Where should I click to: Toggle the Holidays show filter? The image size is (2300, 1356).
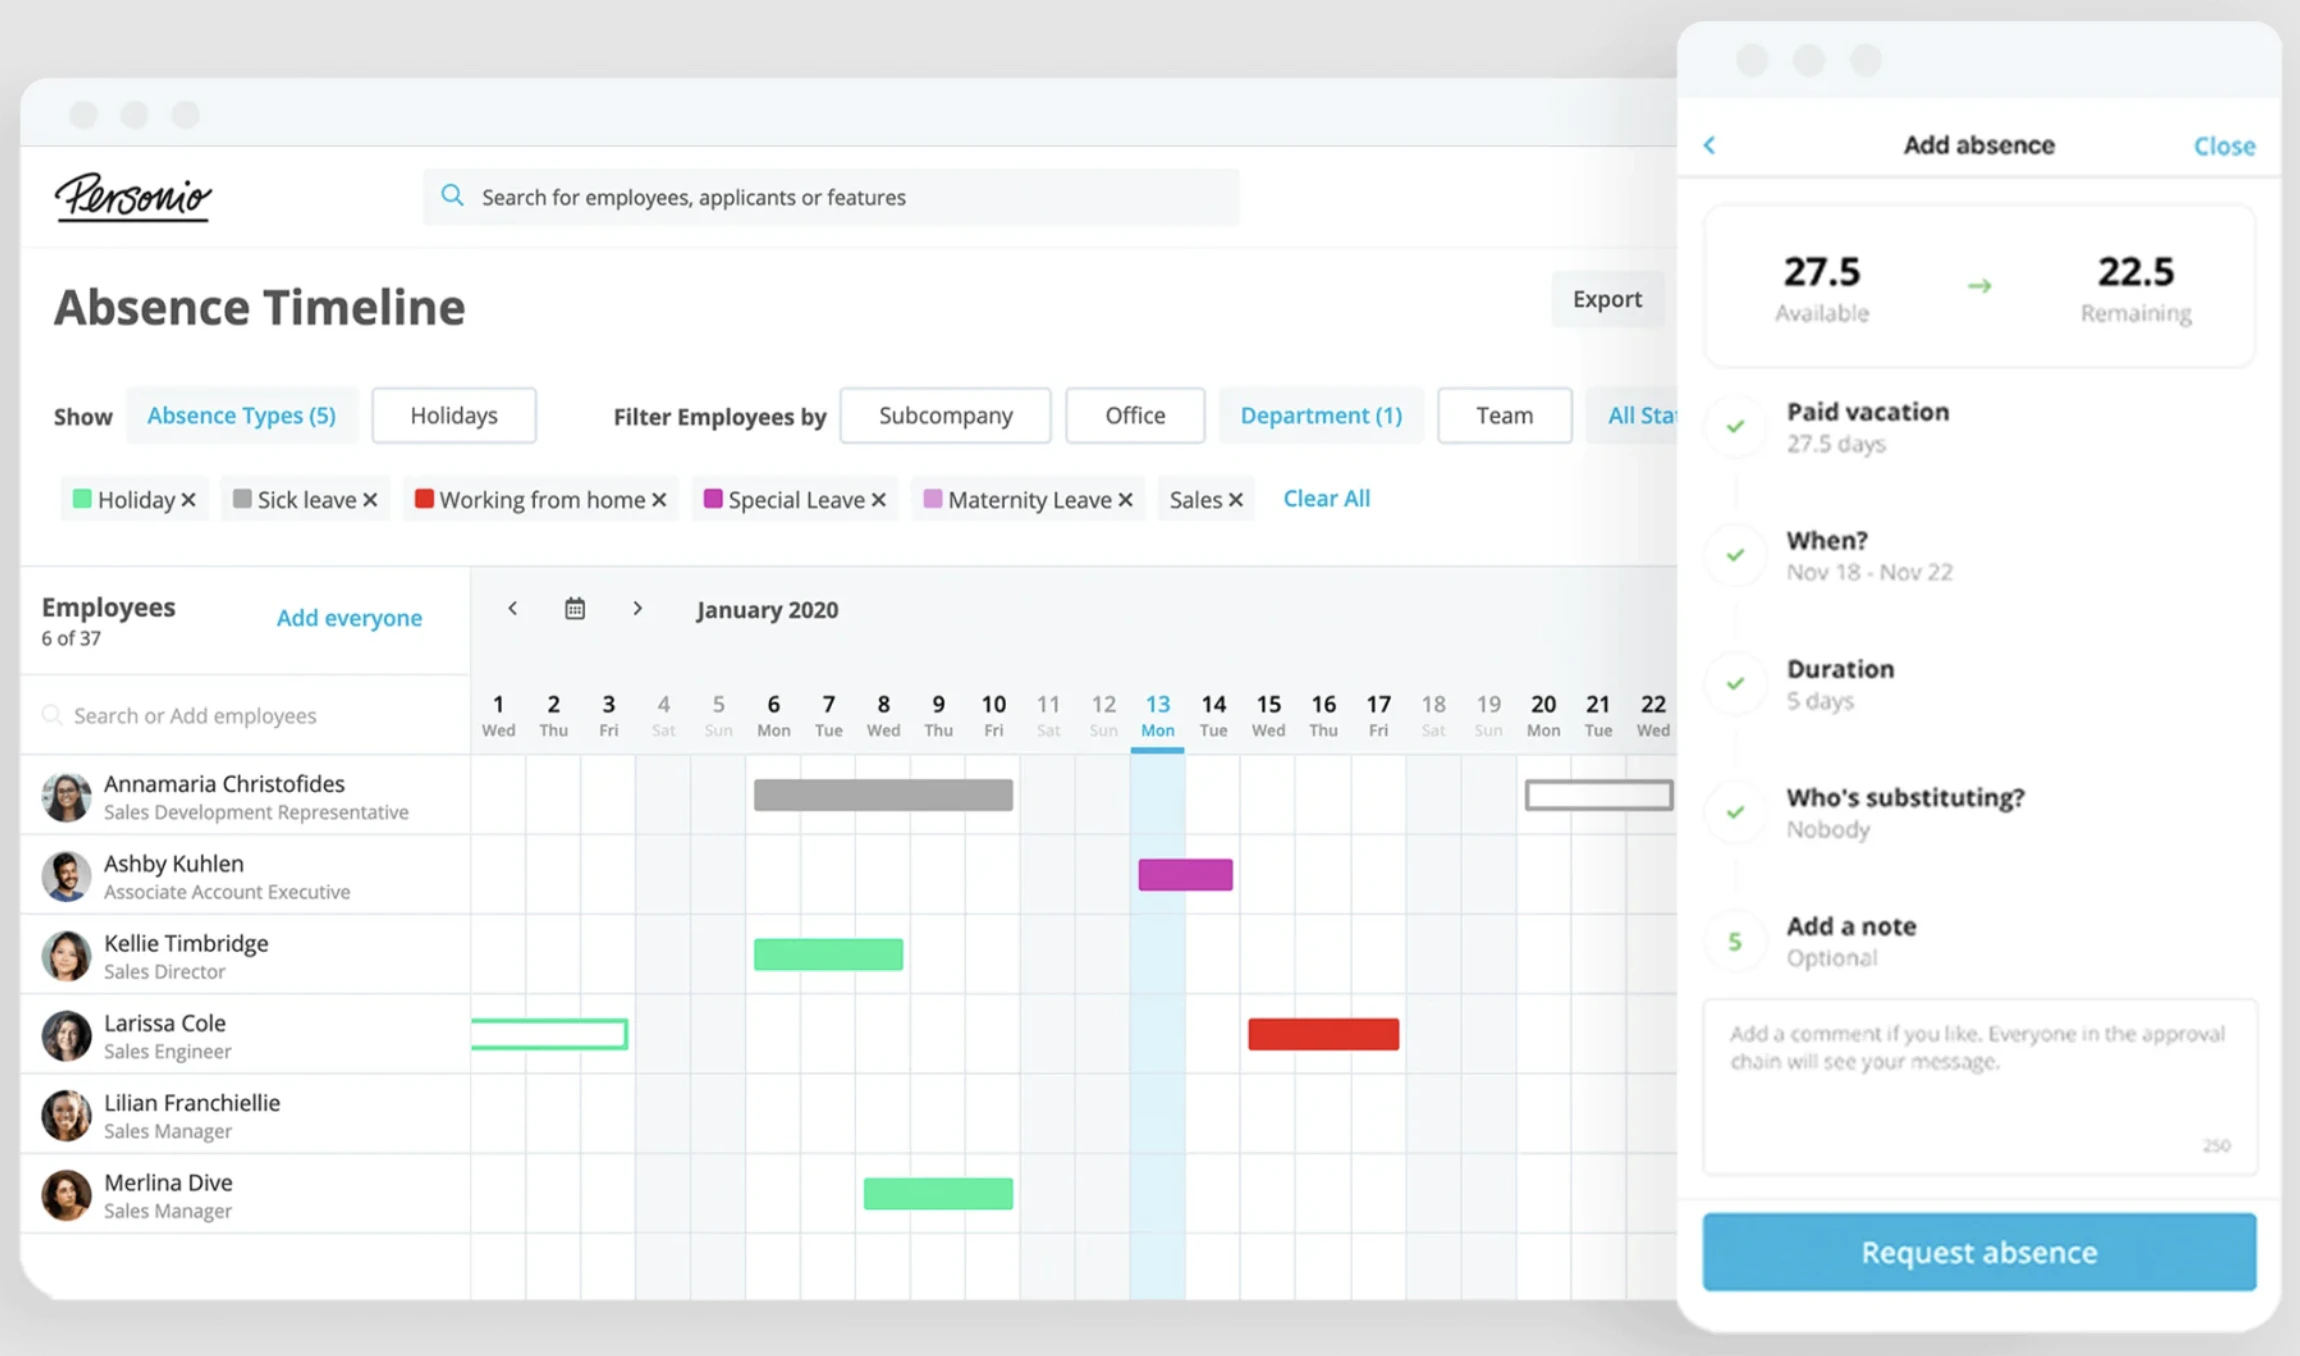point(454,415)
